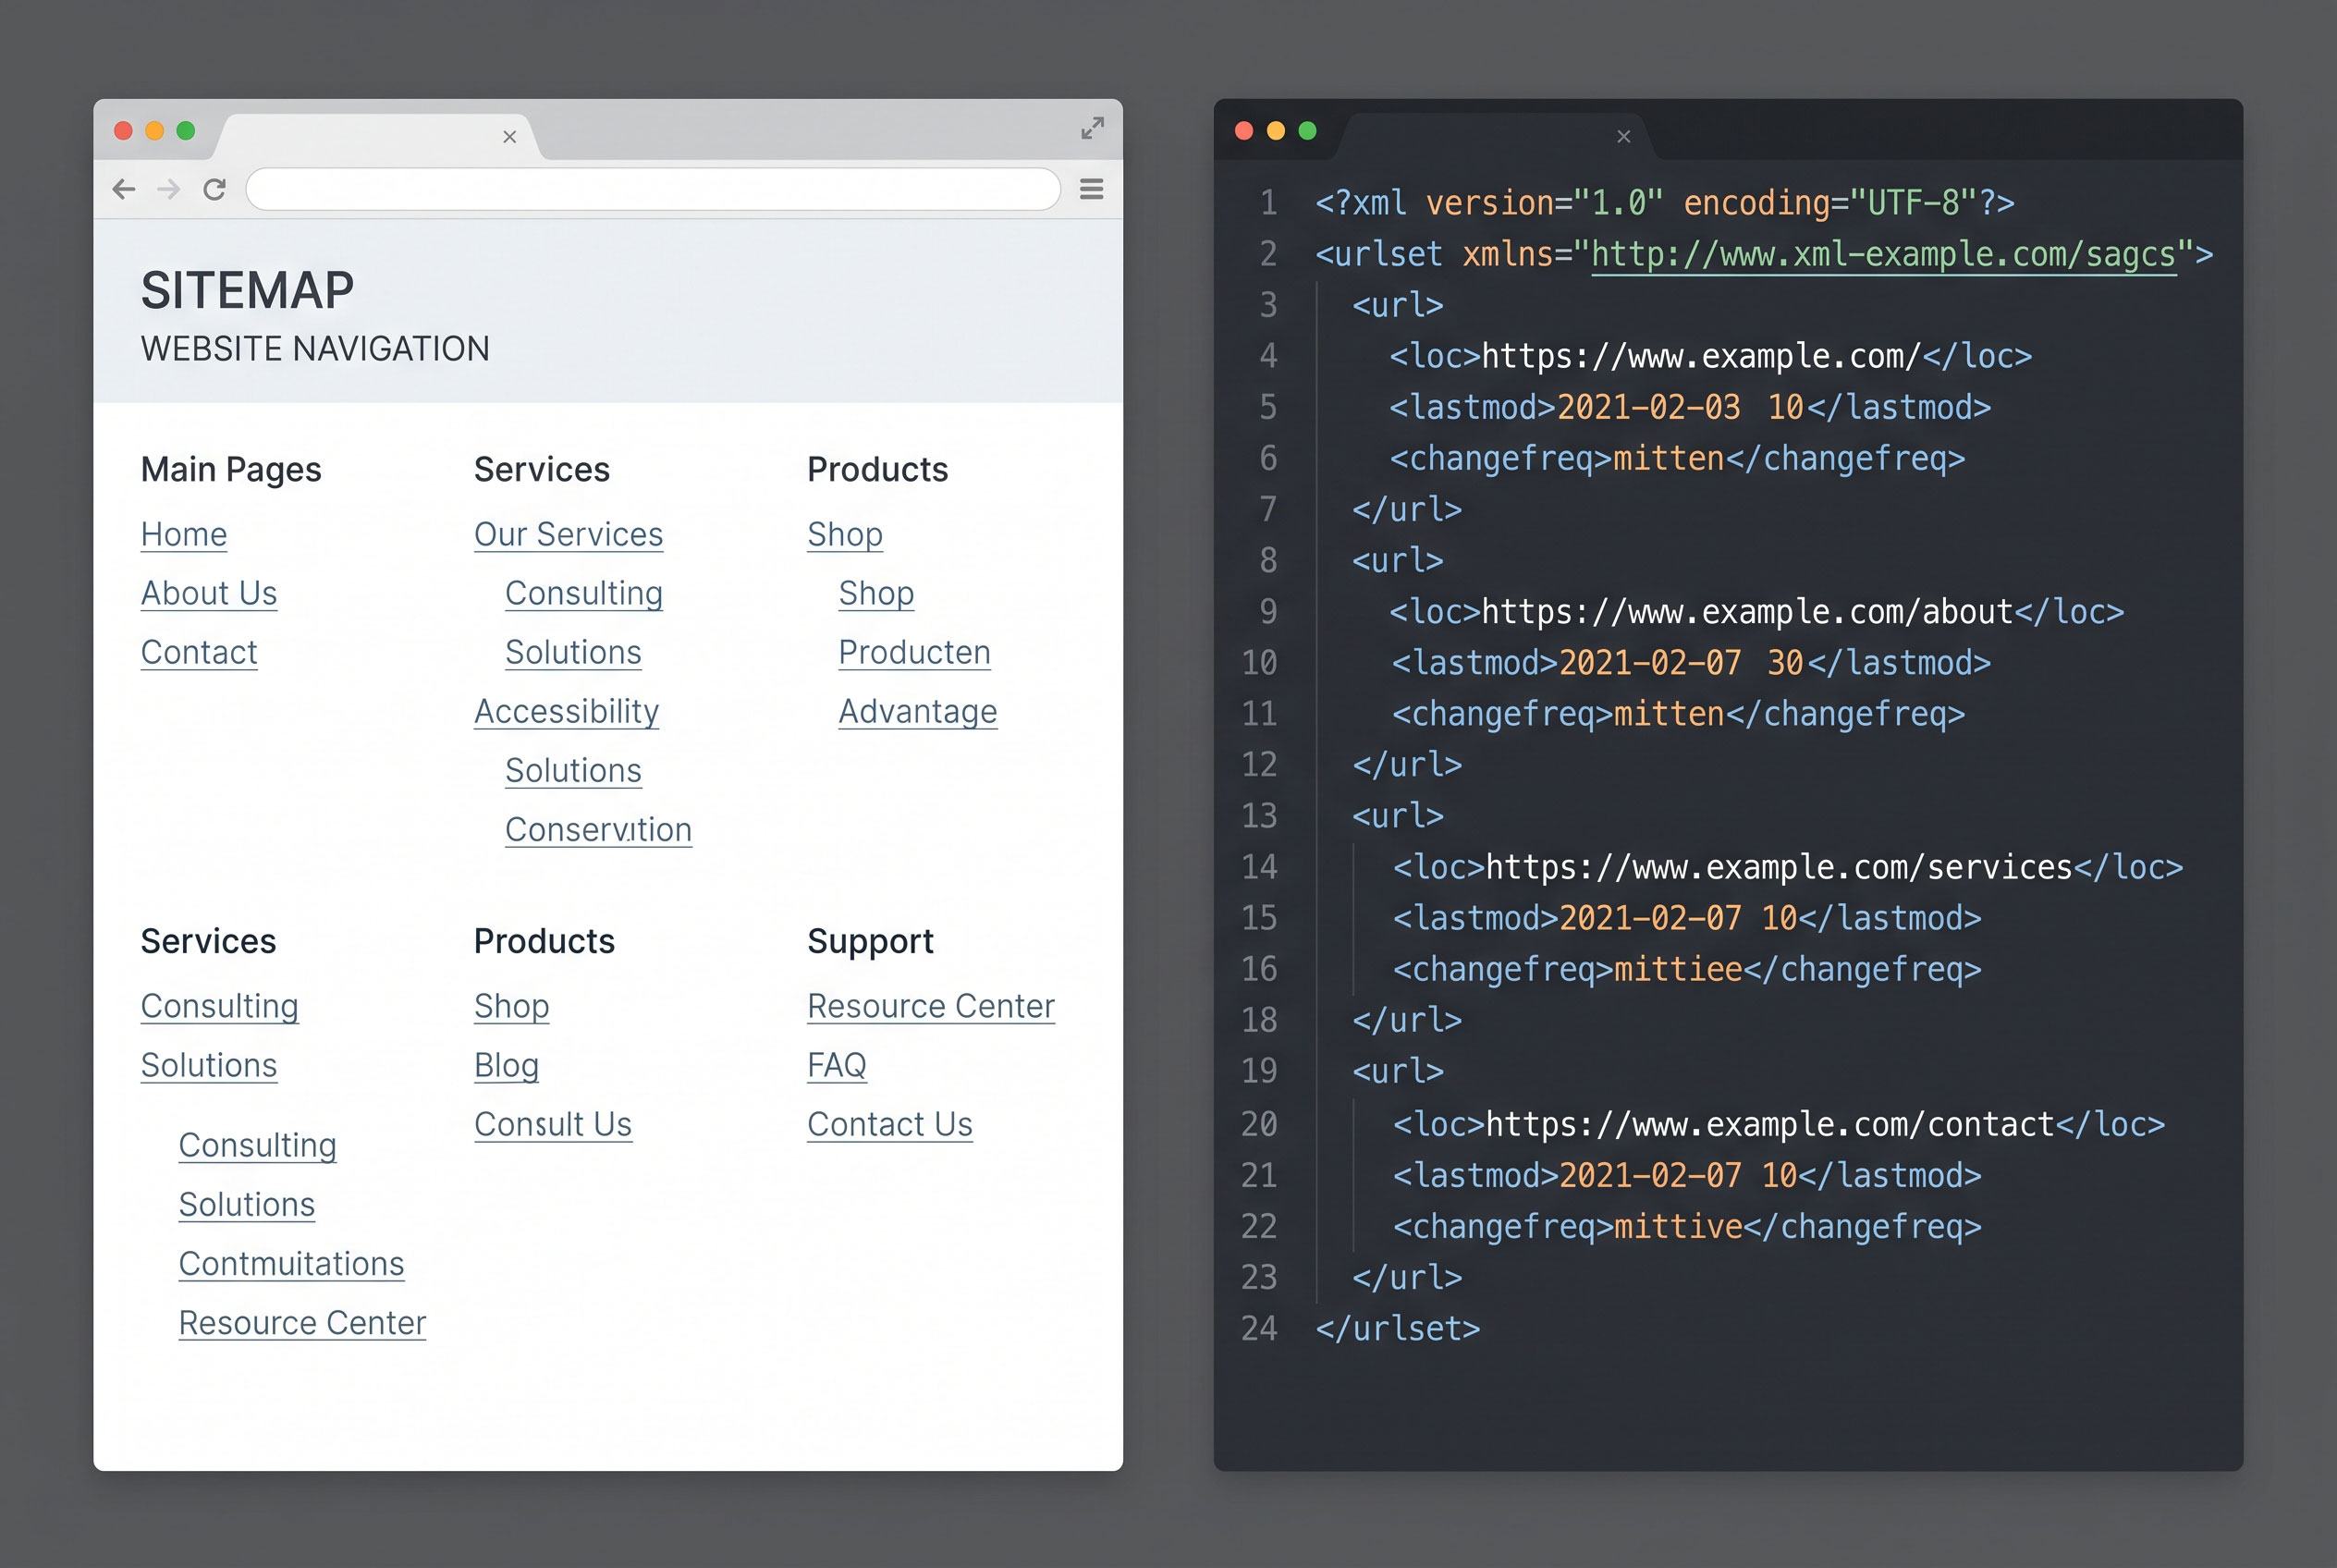Open the Contact Us link under Support
The height and width of the screenshot is (1568, 2337).
(889, 1125)
